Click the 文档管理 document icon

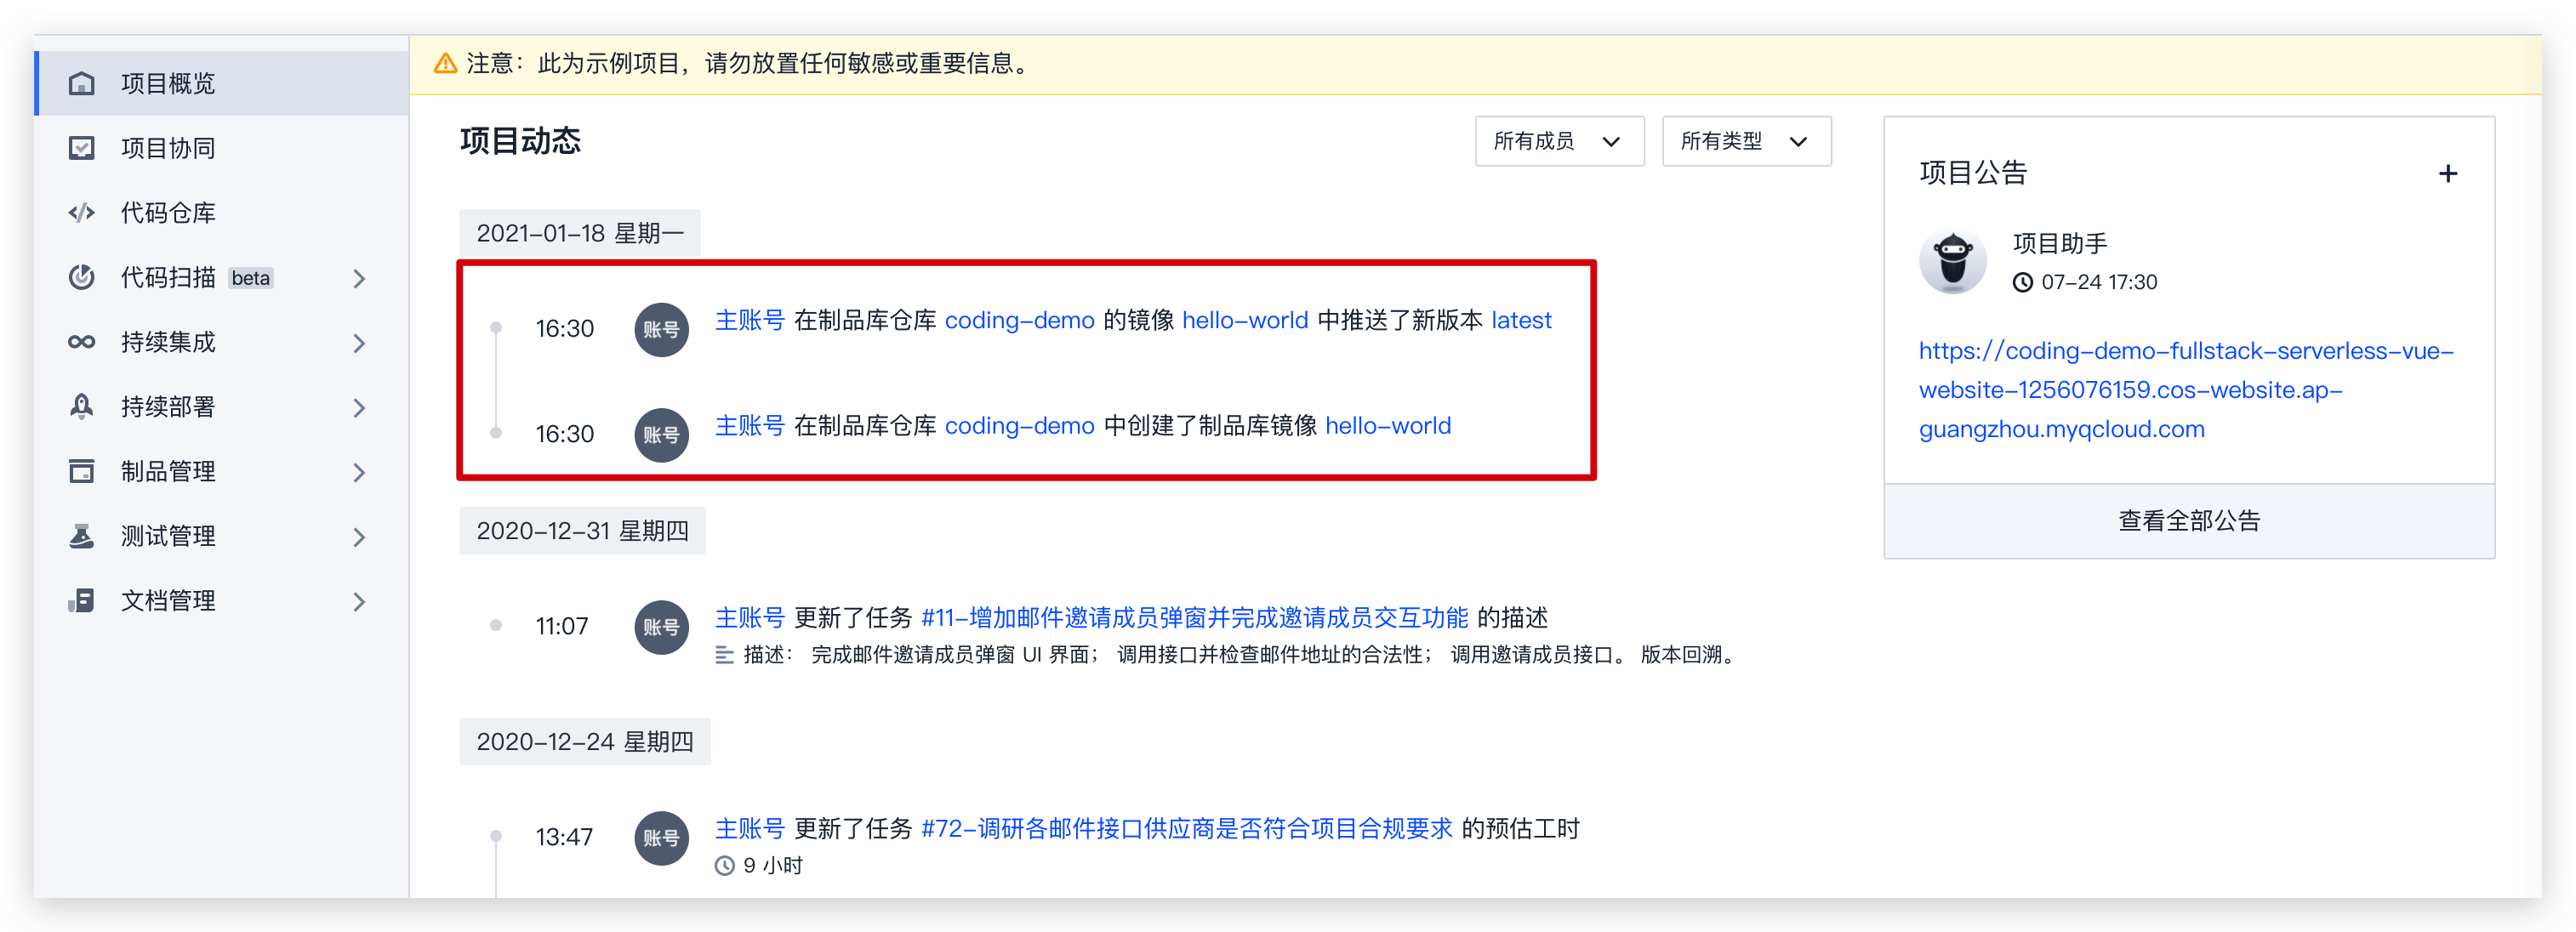point(81,600)
